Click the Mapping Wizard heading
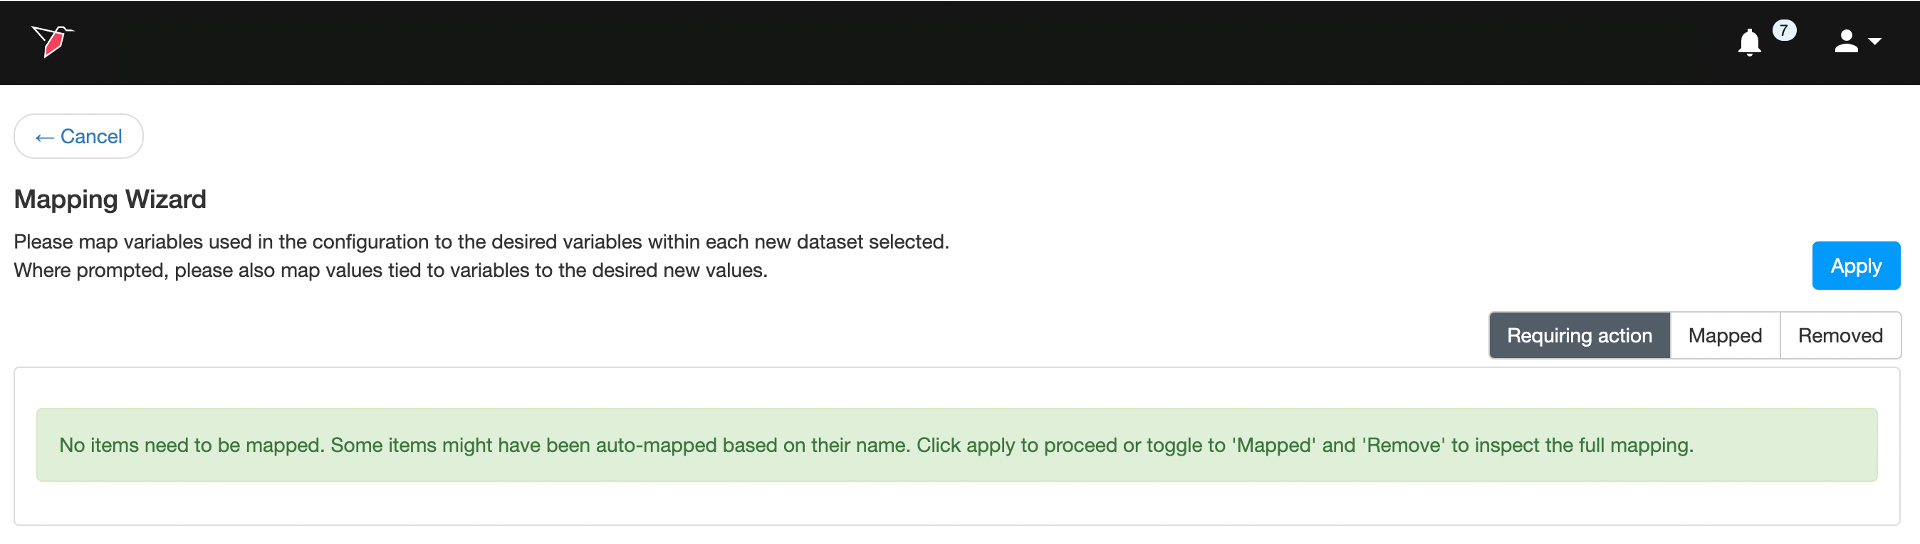This screenshot has width=1920, height=544. (x=110, y=200)
